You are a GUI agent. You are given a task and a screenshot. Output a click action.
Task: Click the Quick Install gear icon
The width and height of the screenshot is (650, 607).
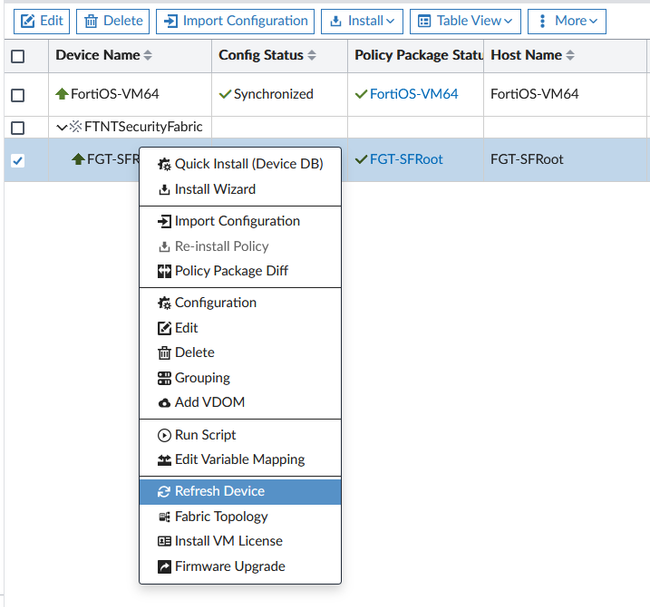tap(165, 164)
